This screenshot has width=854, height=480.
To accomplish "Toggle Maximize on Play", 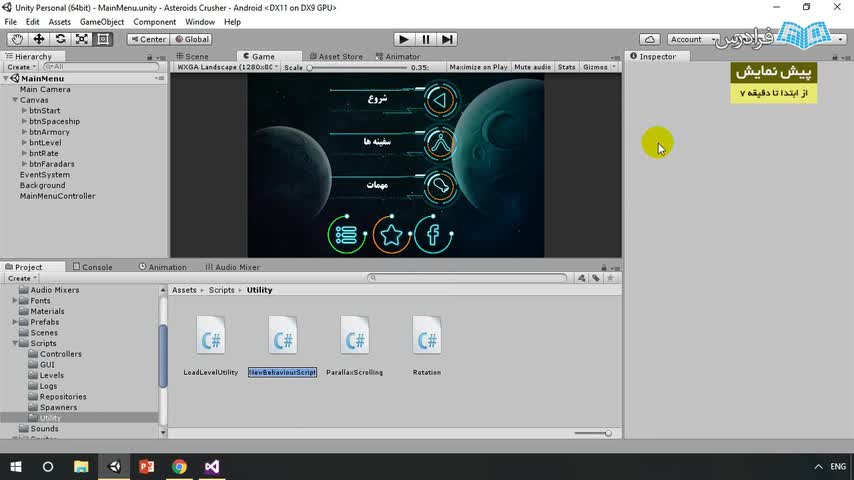I will click(x=478, y=67).
